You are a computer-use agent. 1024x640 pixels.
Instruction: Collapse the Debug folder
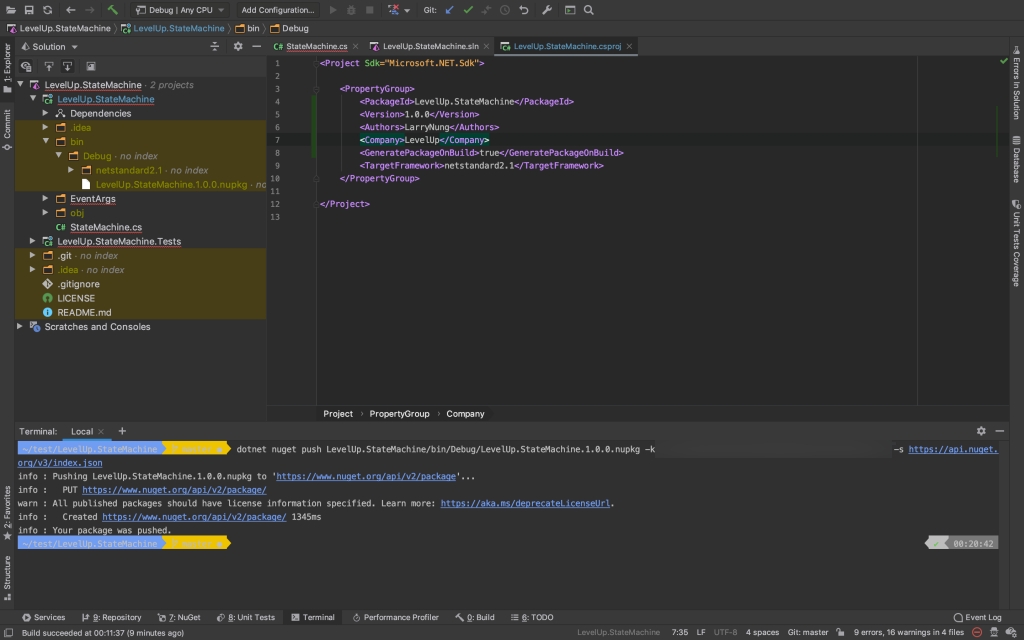pyautogui.click(x=59, y=155)
